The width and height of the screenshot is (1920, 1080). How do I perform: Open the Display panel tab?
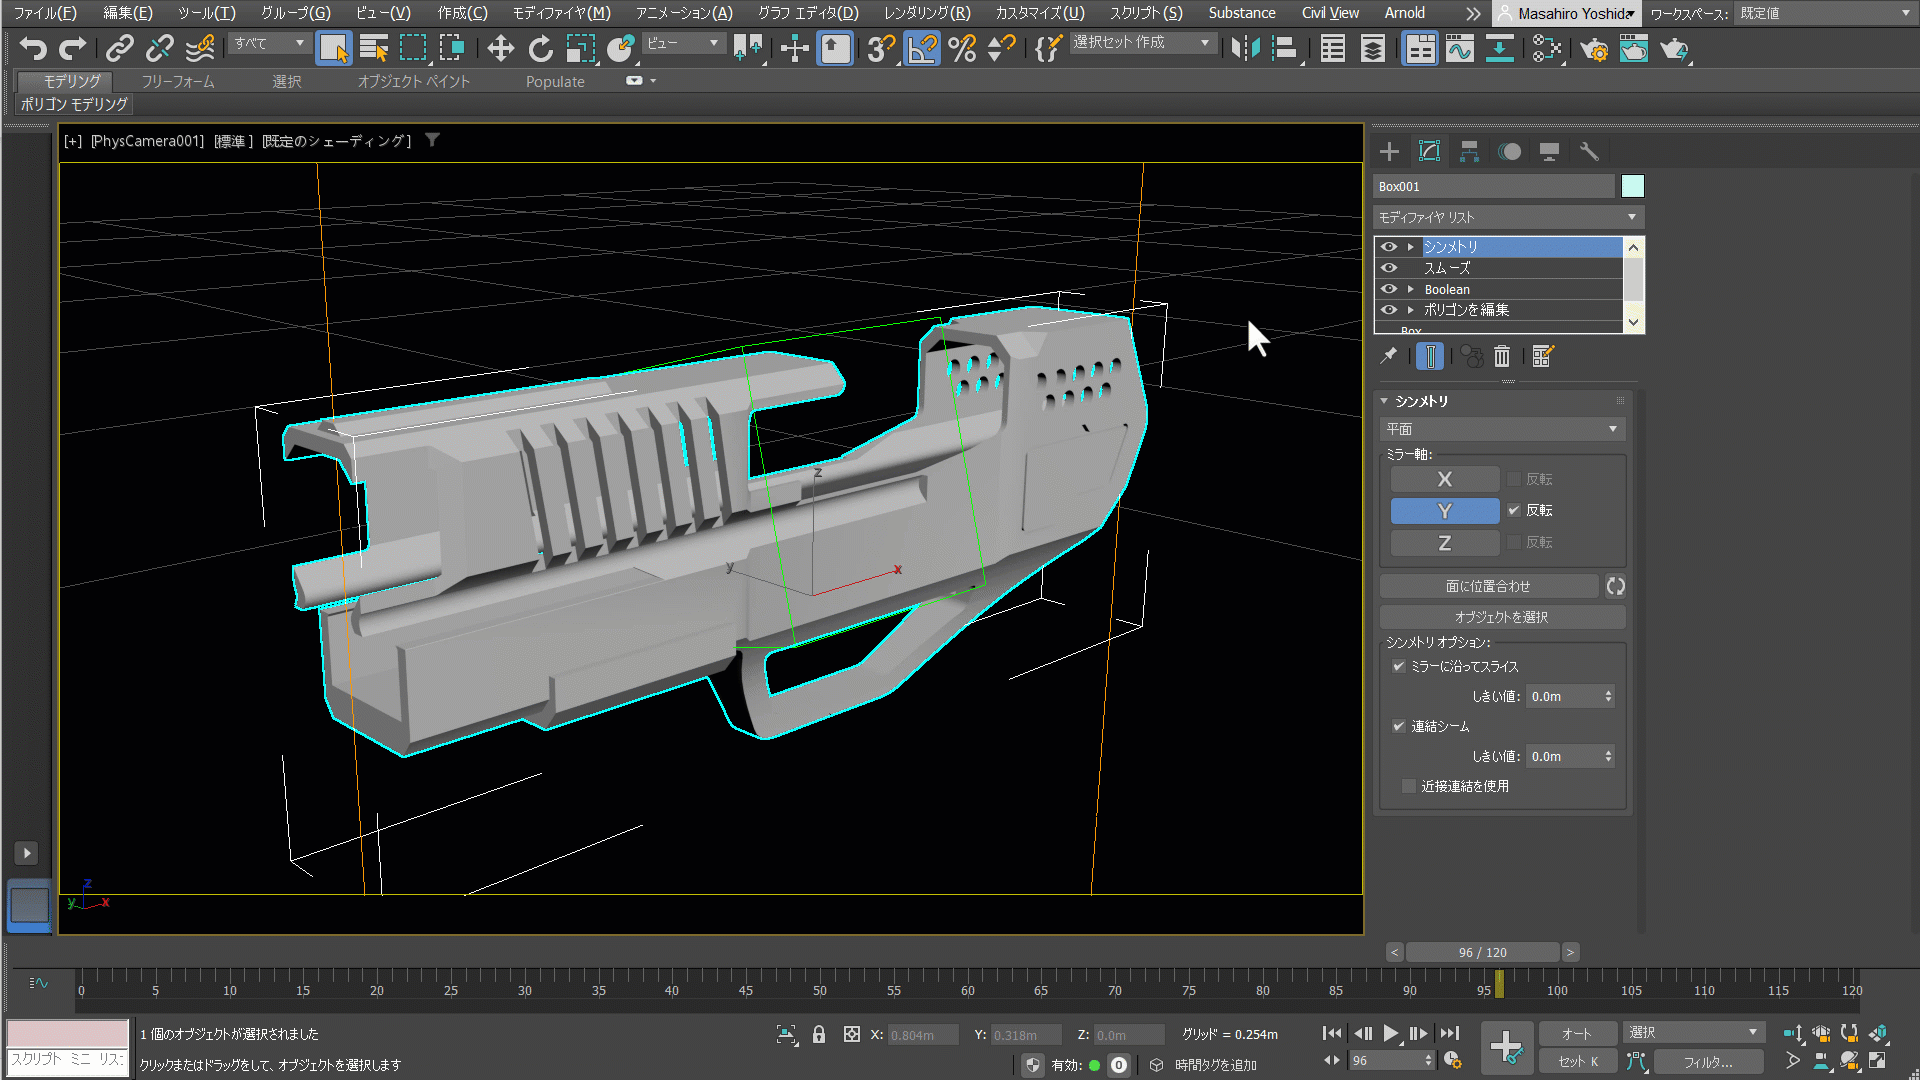pos(1549,151)
